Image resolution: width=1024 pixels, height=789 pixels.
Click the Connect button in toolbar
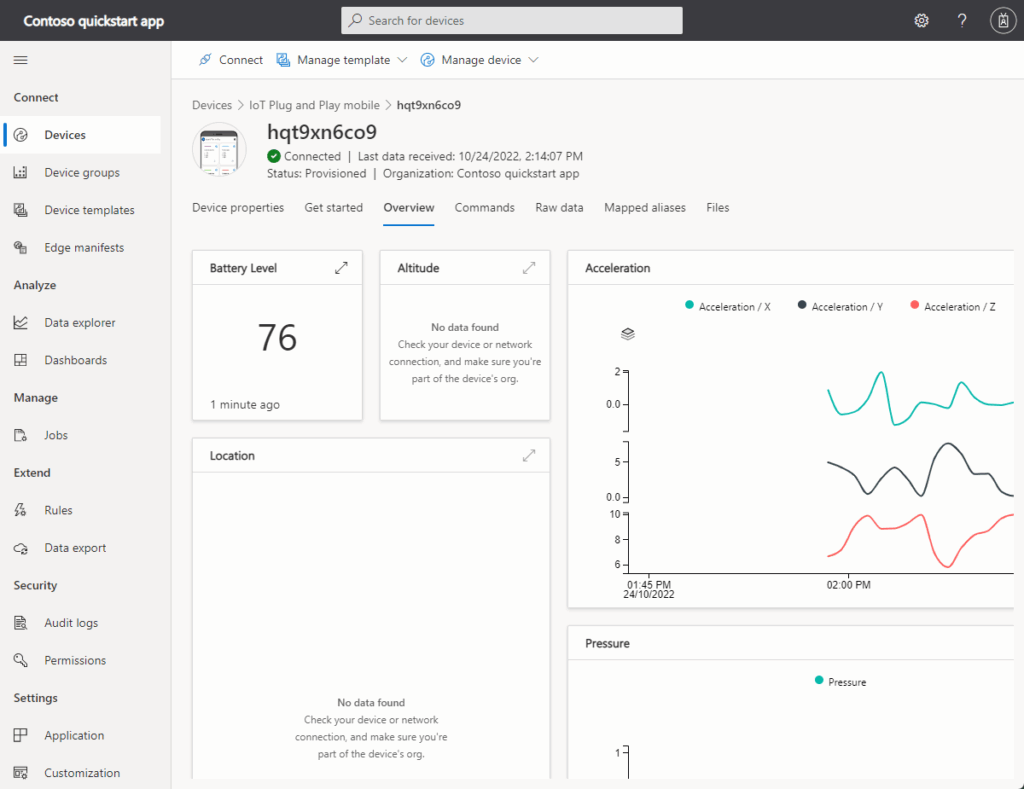[x=230, y=60]
